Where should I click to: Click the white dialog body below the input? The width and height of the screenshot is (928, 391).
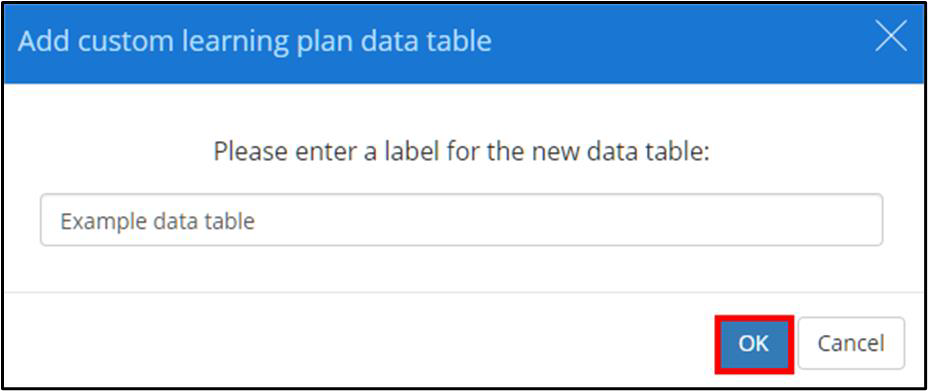click(461, 268)
